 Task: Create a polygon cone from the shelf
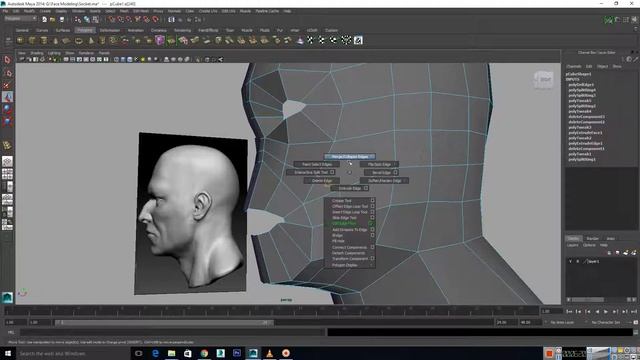(56, 40)
